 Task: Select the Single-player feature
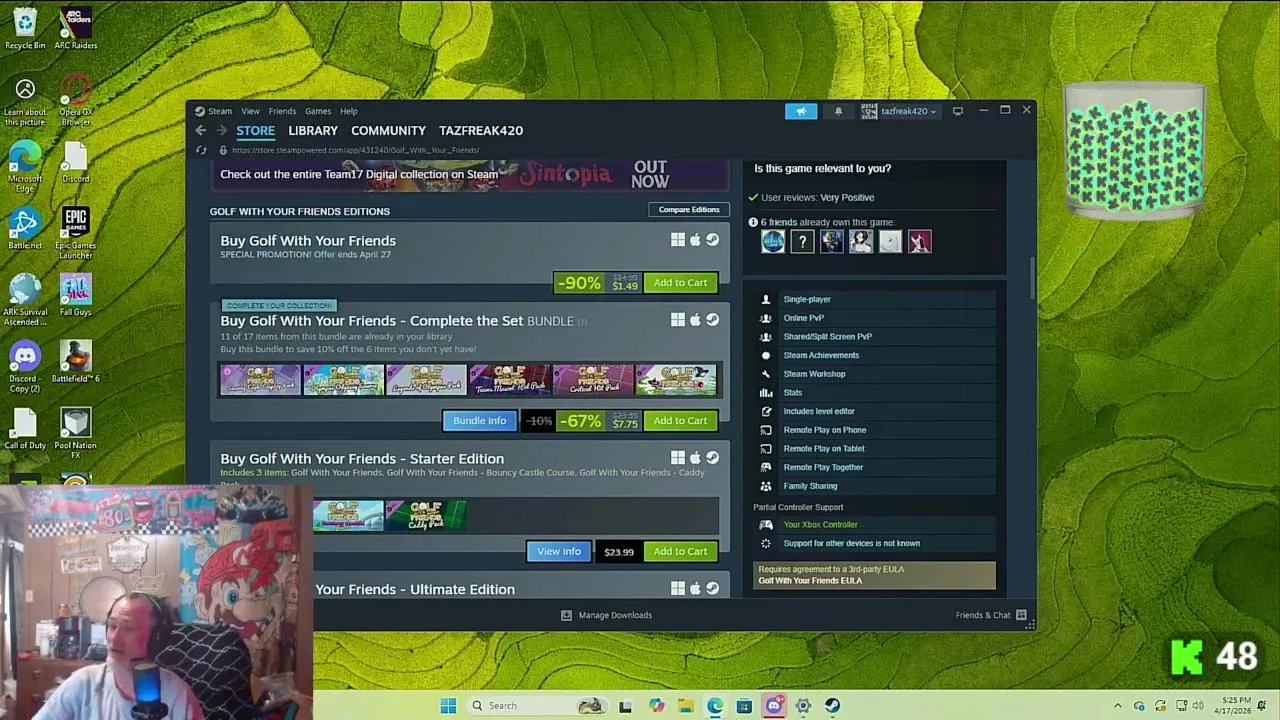tap(875, 299)
